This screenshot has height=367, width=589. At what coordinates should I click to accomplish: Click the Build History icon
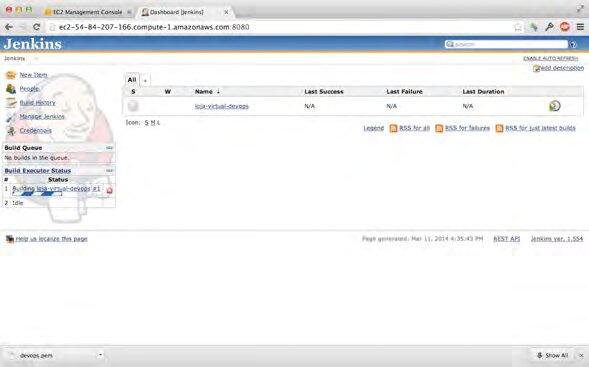tap(11, 103)
